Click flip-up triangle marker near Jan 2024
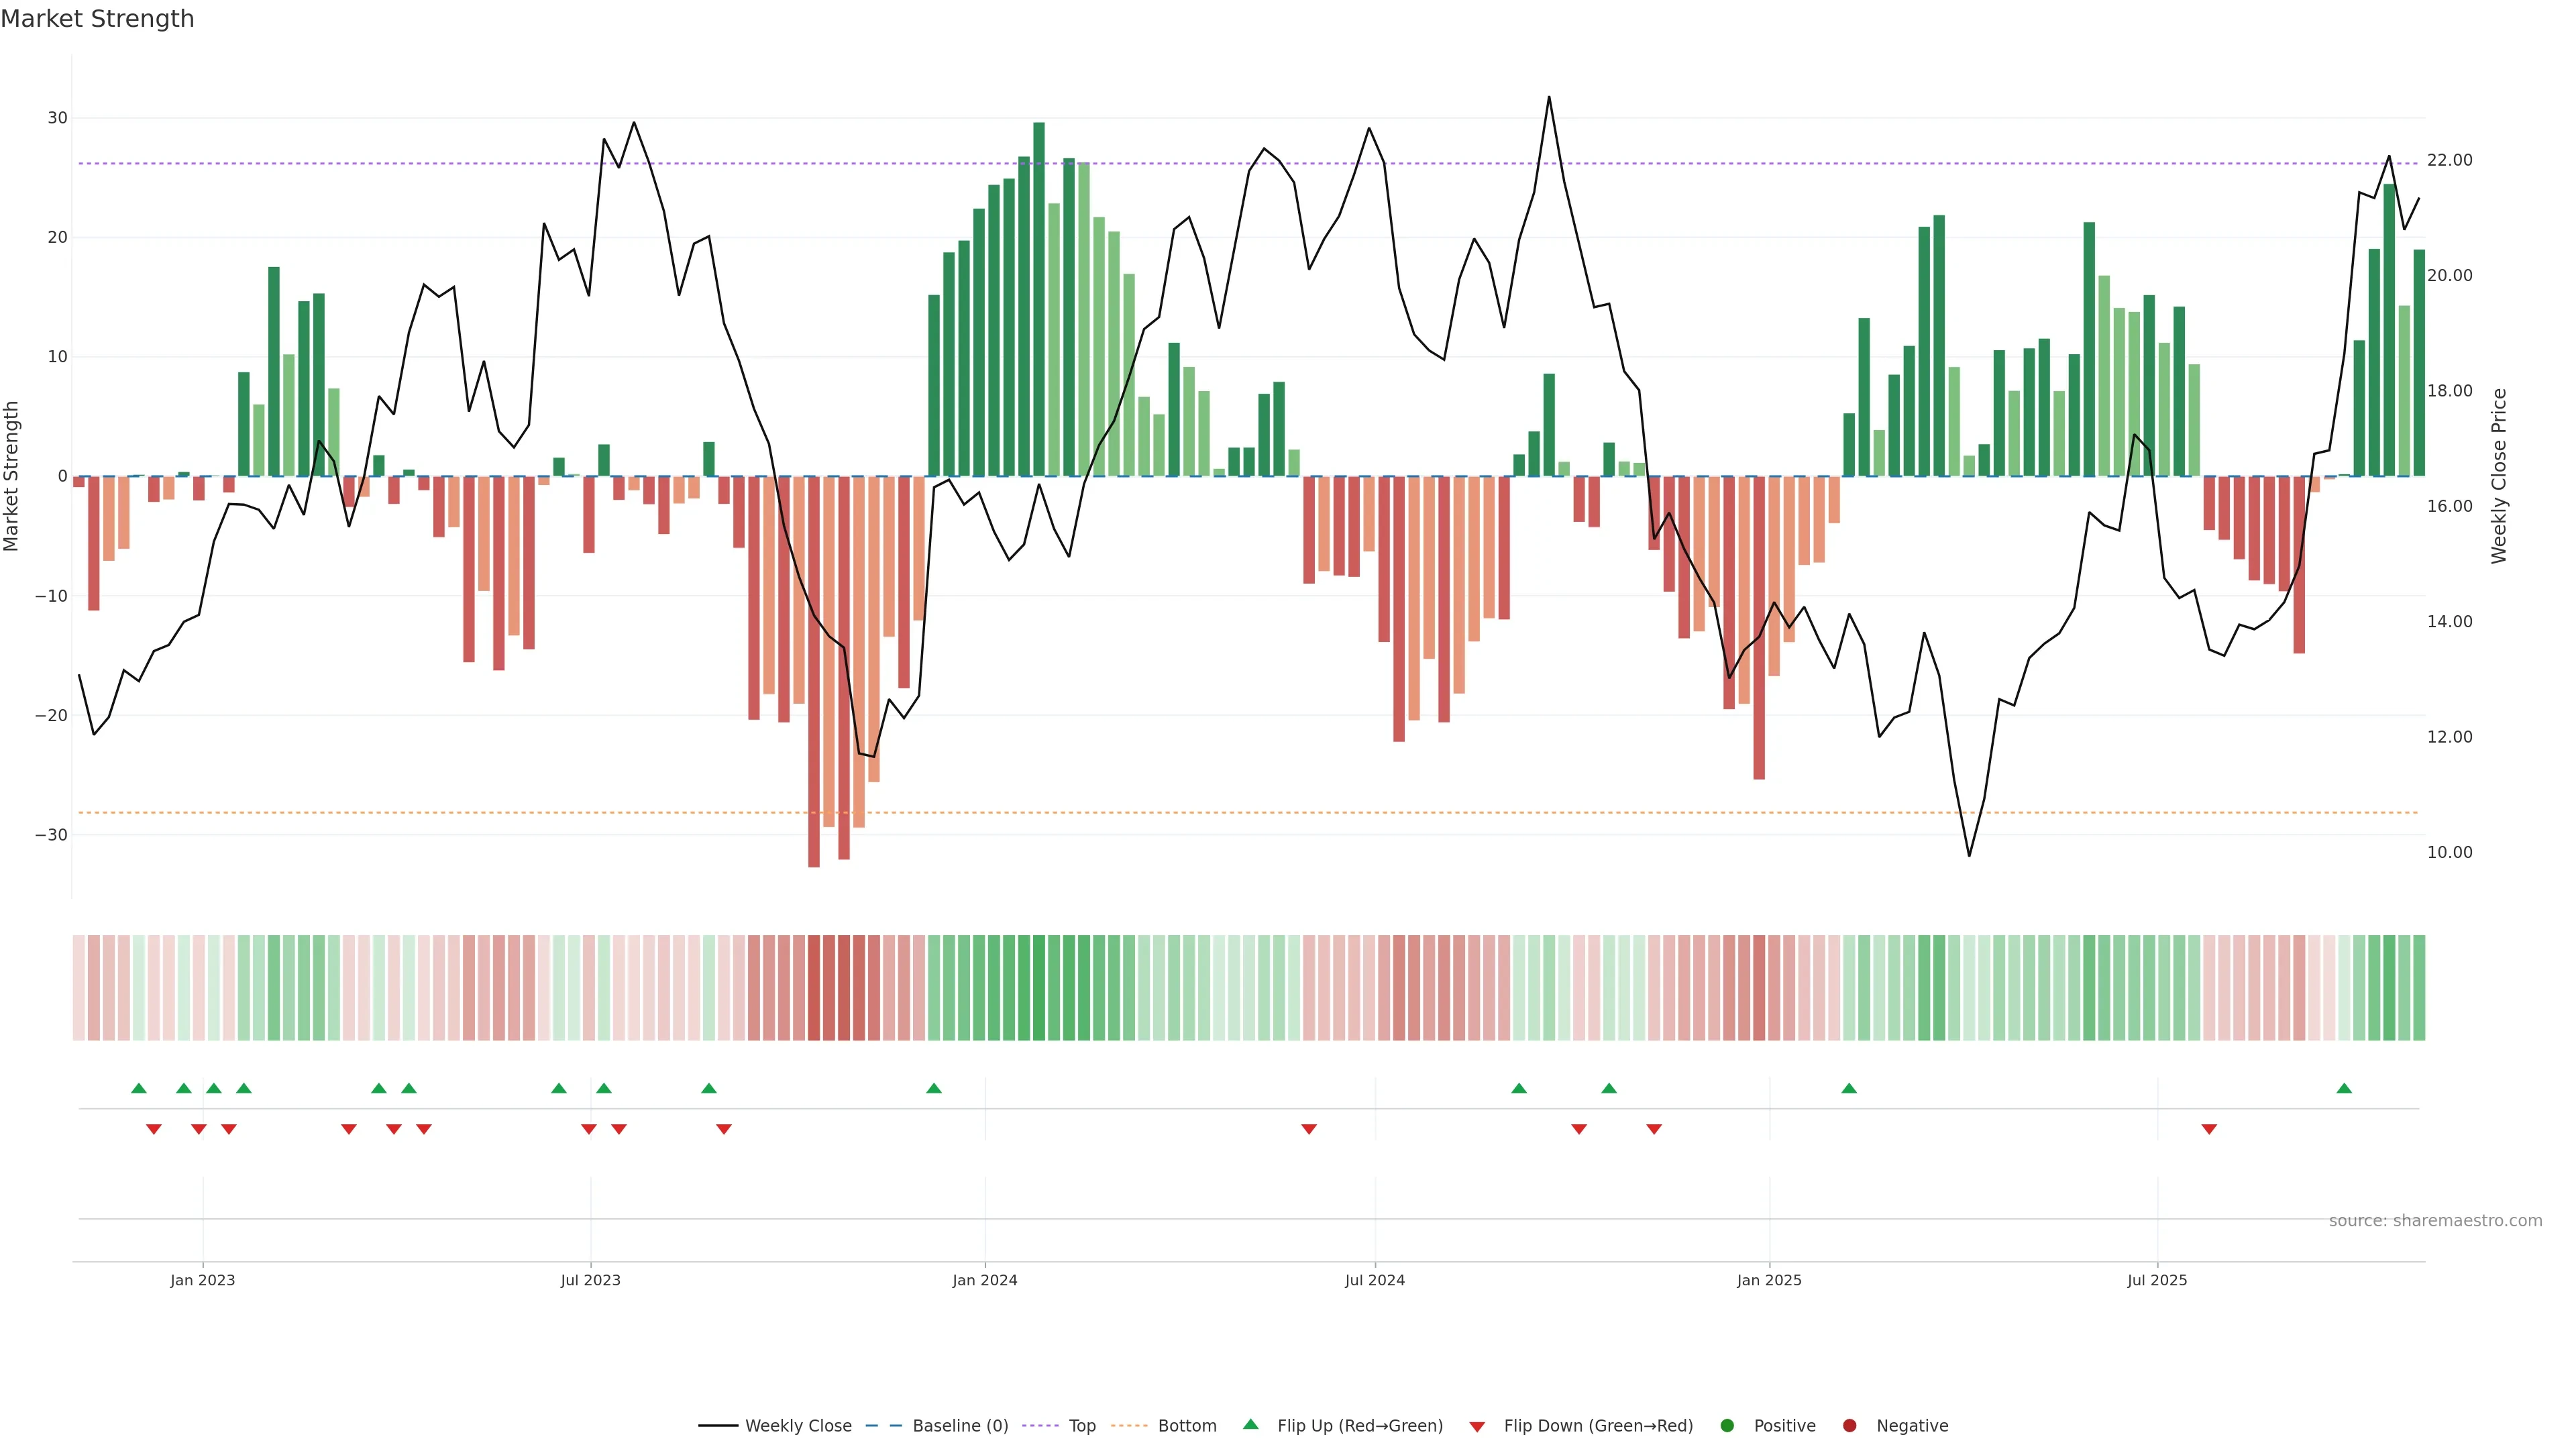Viewport: 2576px width, 1449px height. [x=934, y=1088]
